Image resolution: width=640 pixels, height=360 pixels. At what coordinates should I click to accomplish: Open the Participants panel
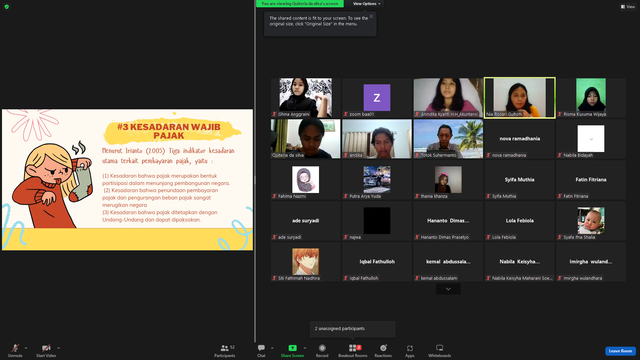pyautogui.click(x=225, y=350)
